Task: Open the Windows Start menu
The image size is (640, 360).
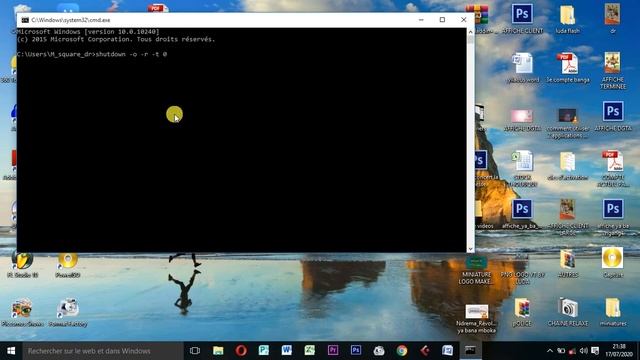Action: point(11,351)
